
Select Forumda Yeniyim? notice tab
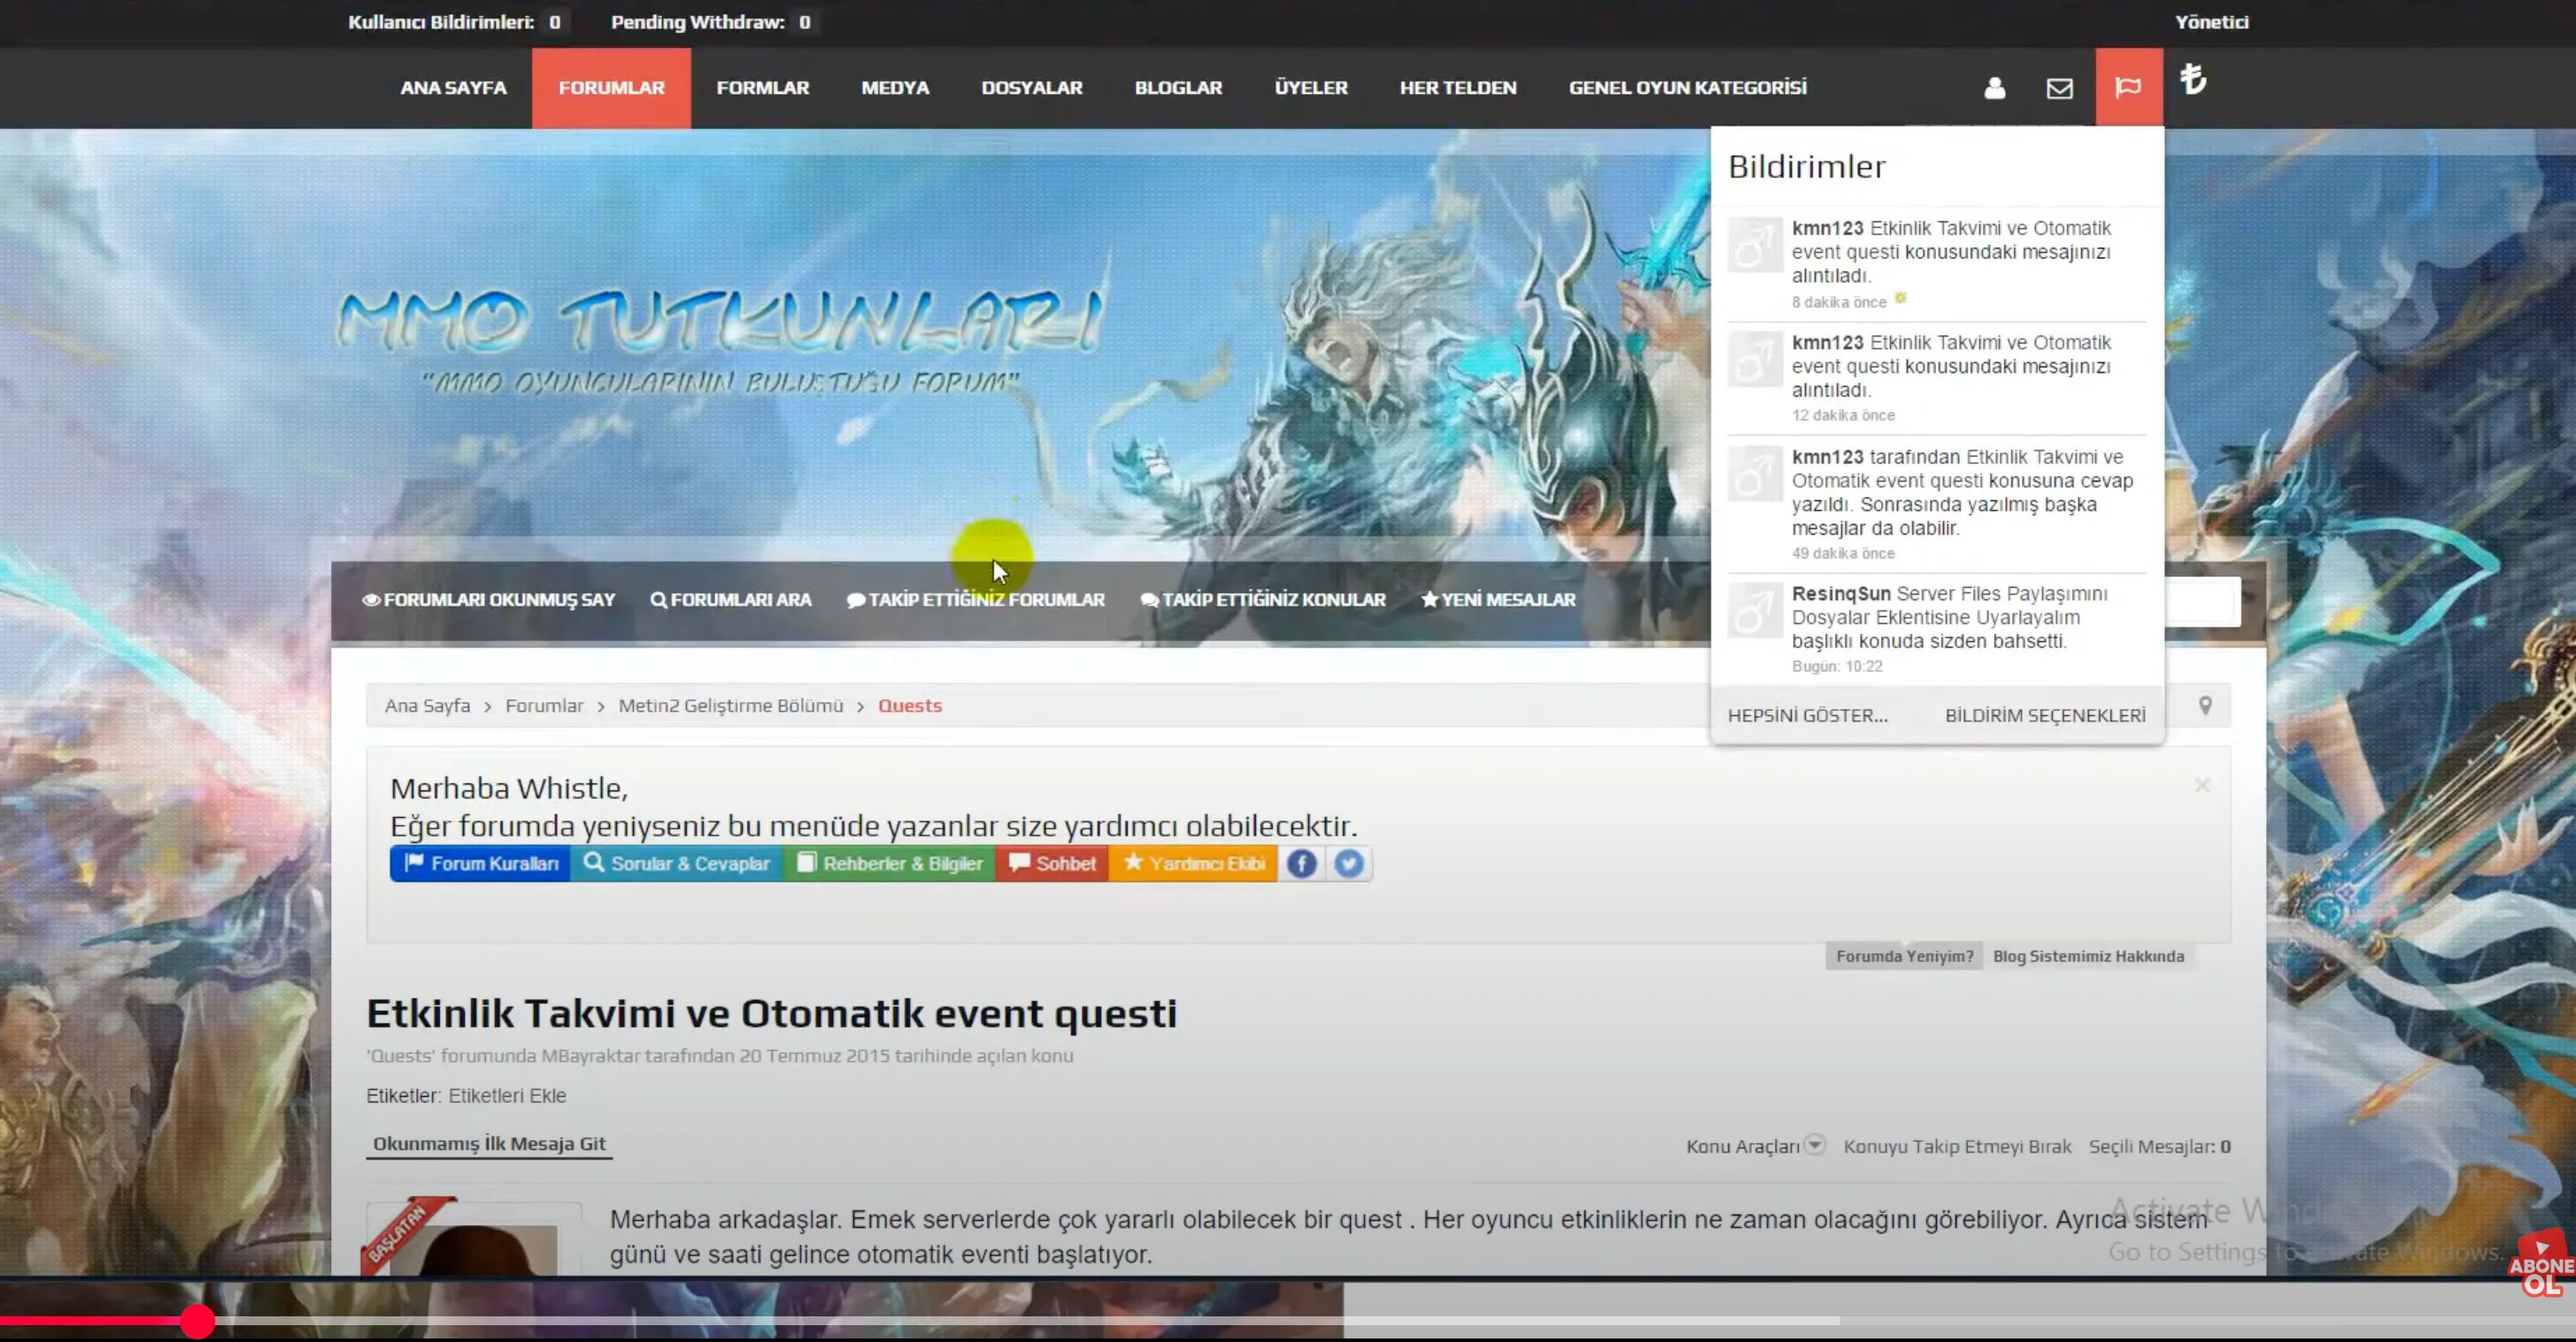click(1904, 956)
